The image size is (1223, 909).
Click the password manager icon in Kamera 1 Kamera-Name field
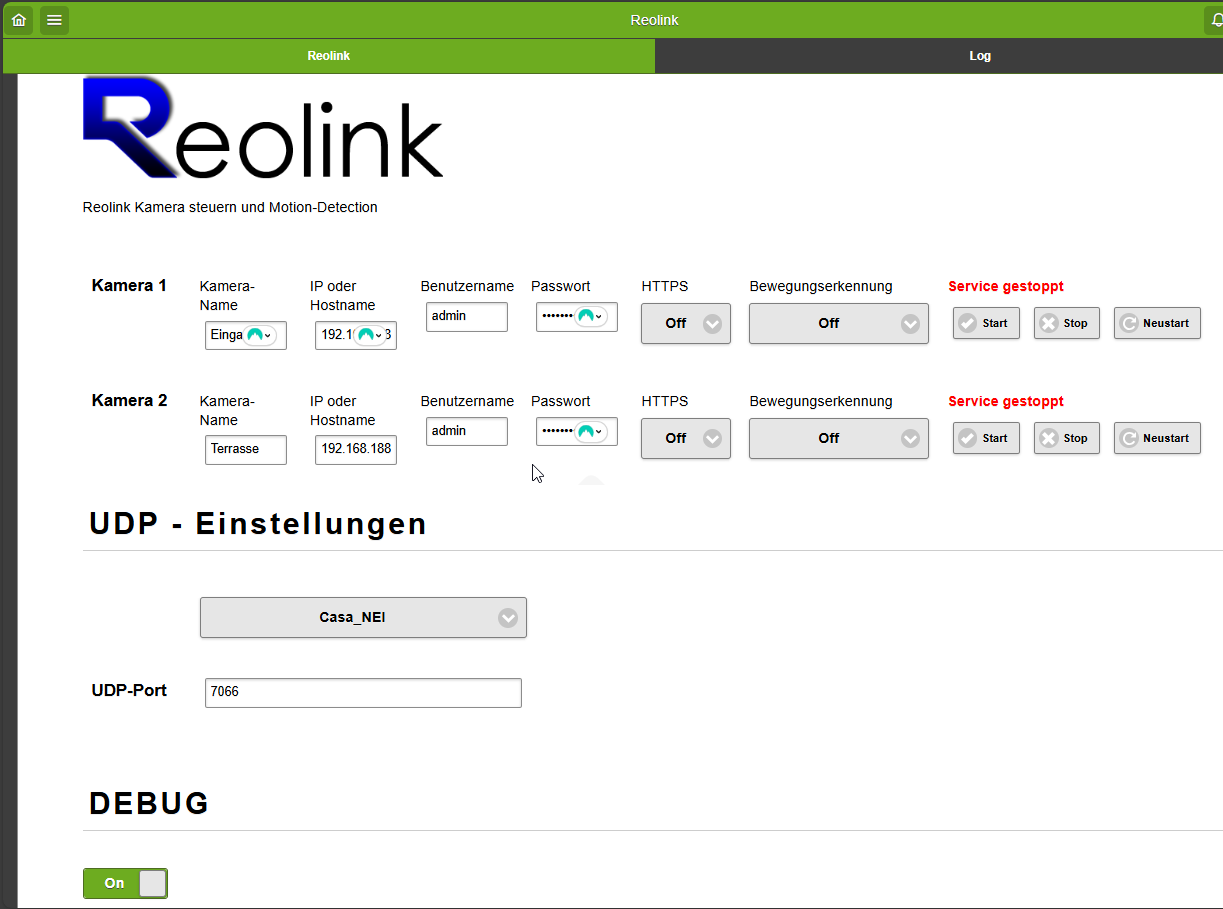(260, 335)
